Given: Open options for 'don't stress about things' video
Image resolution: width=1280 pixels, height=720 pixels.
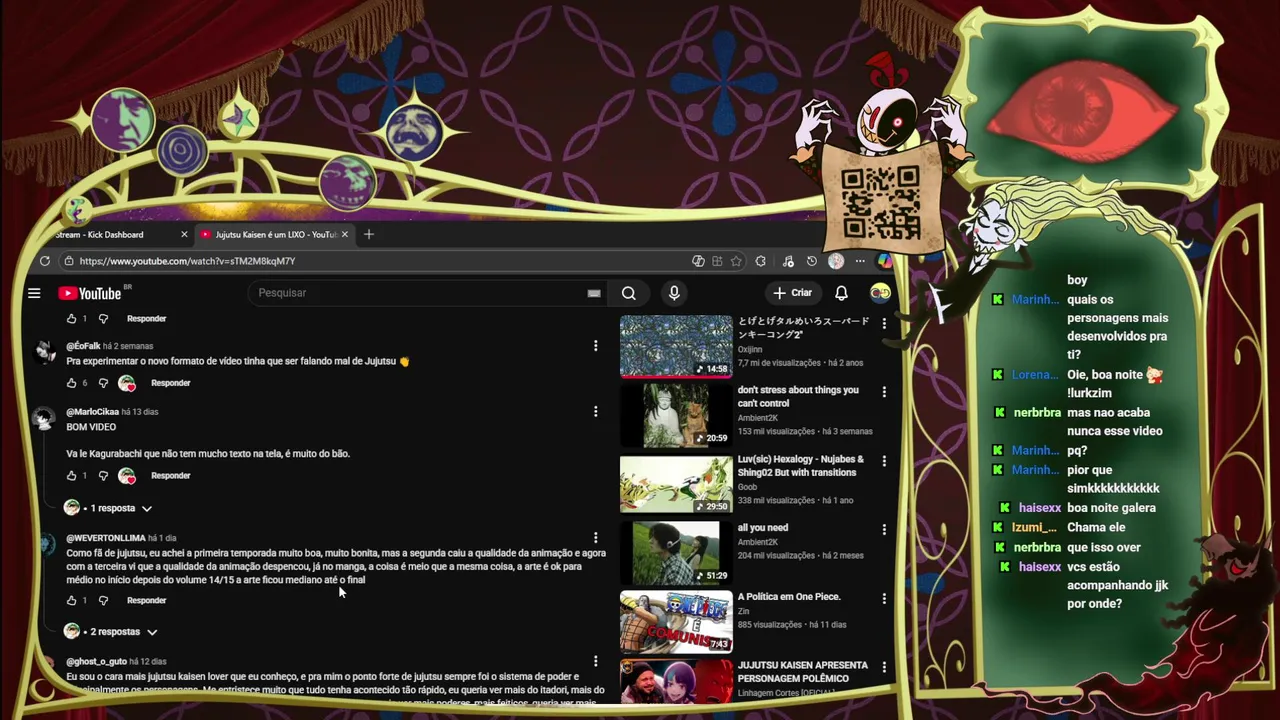Looking at the screenshot, I should (x=884, y=392).
